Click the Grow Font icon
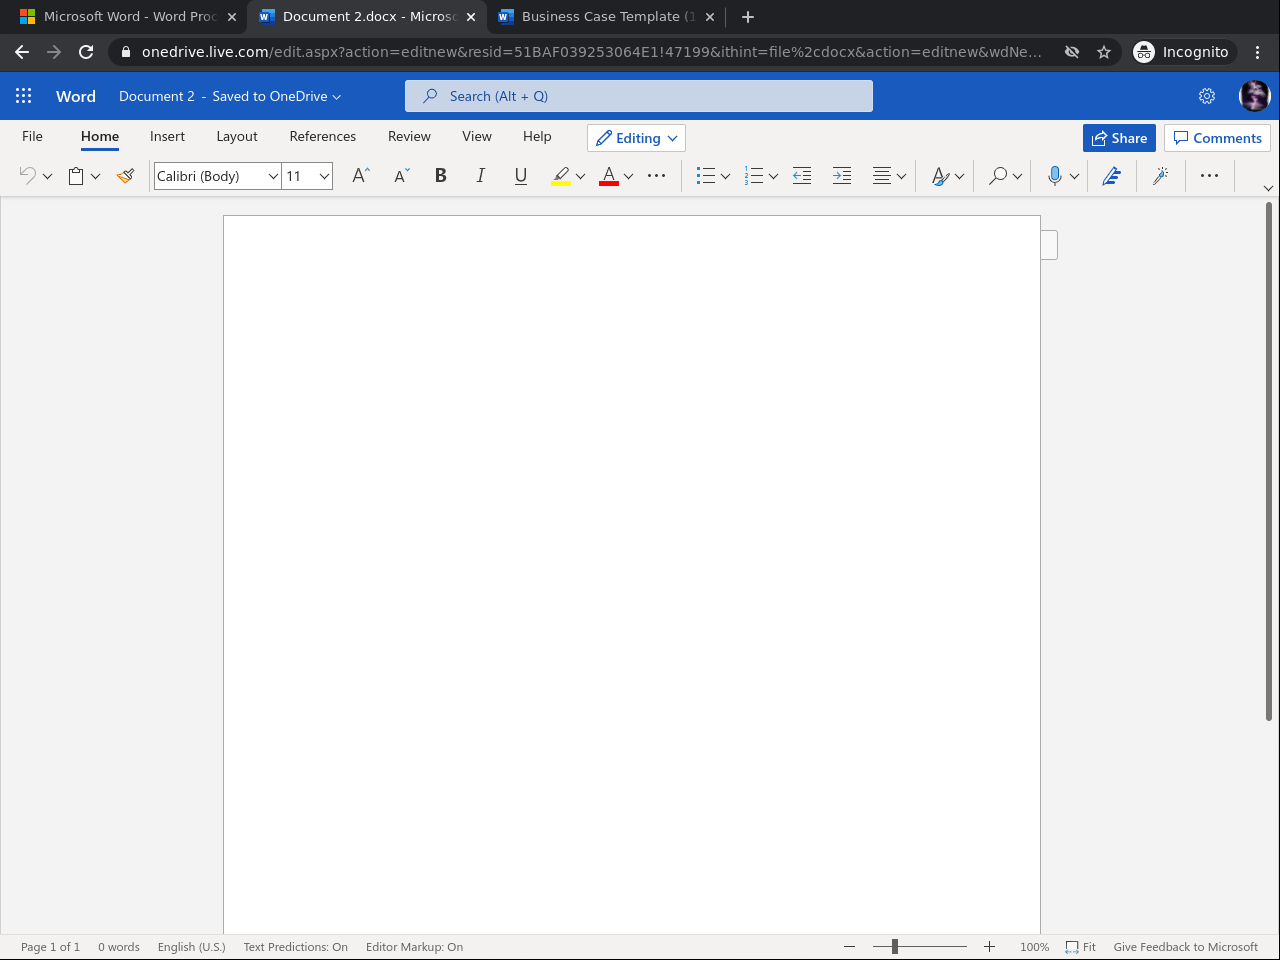 pyautogui.click(x=361, y=176)
